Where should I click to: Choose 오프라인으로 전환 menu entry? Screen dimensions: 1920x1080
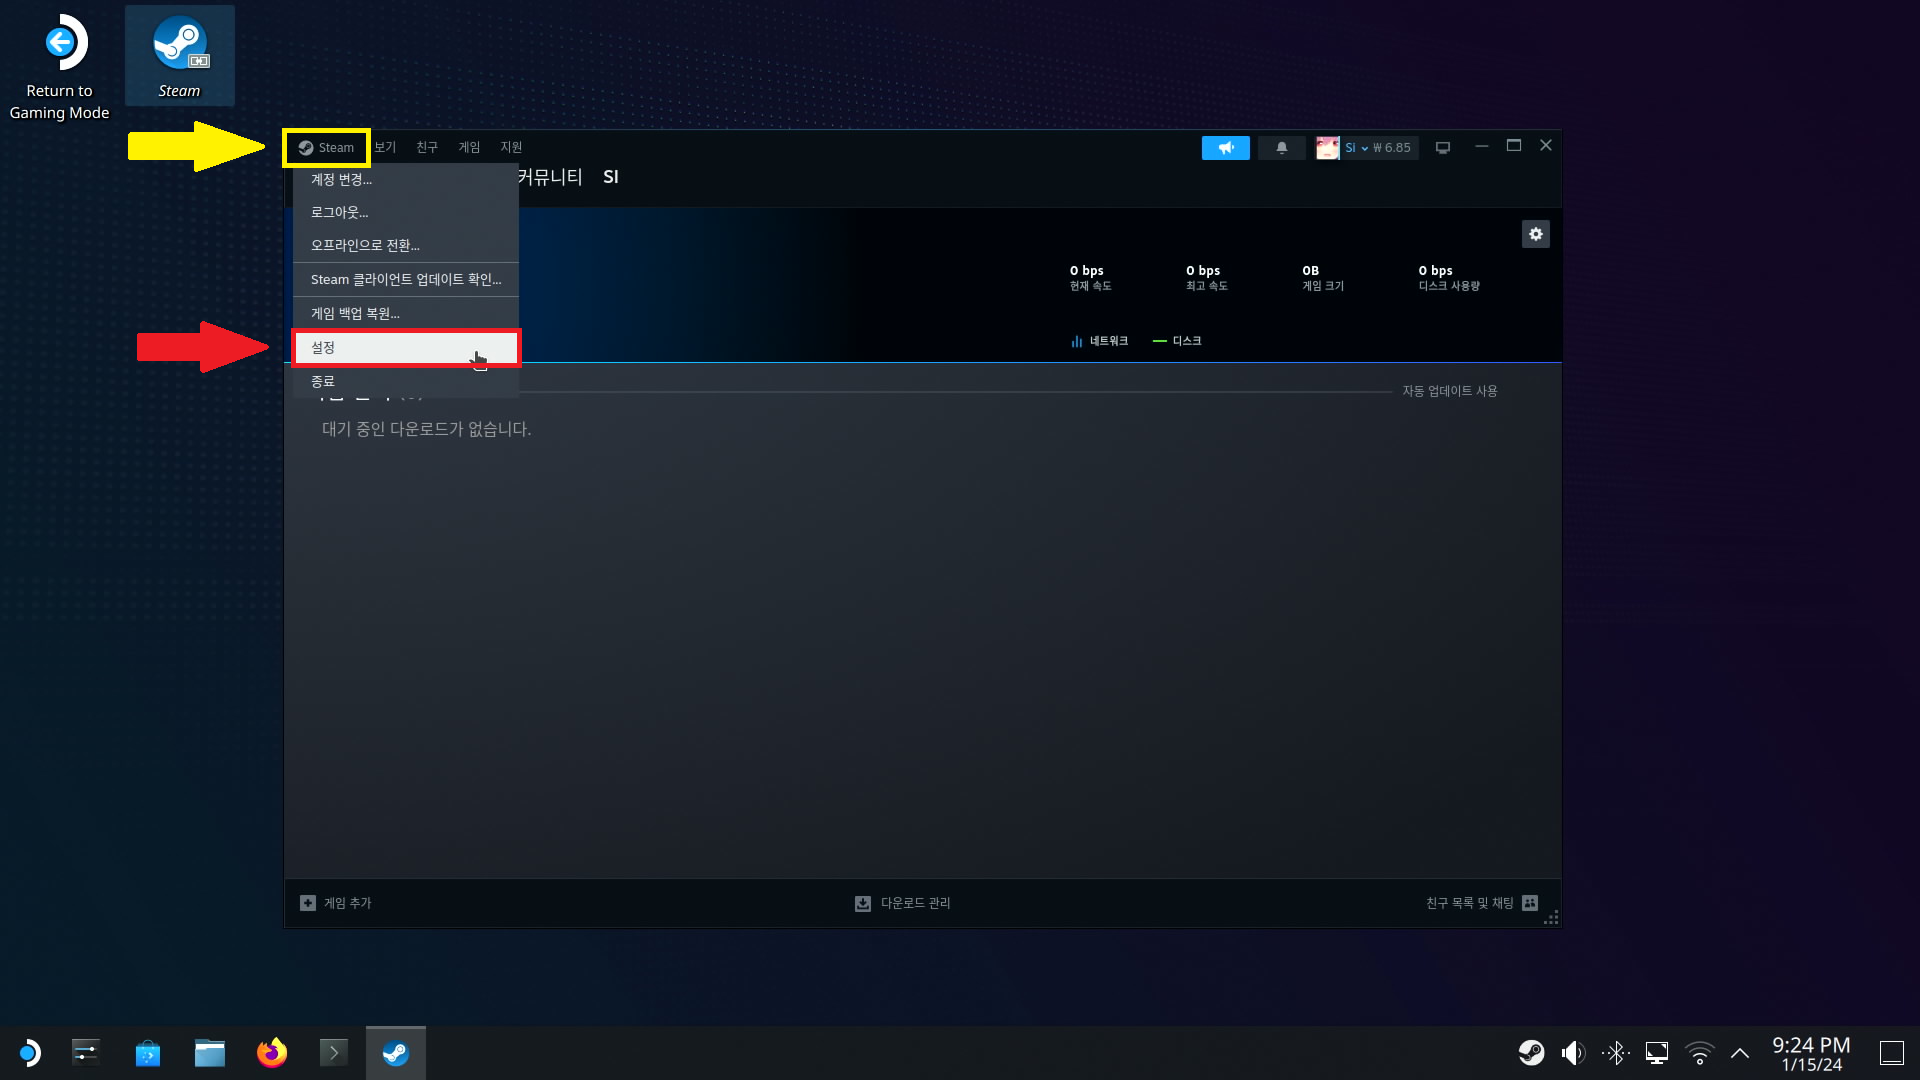[365, 246]
